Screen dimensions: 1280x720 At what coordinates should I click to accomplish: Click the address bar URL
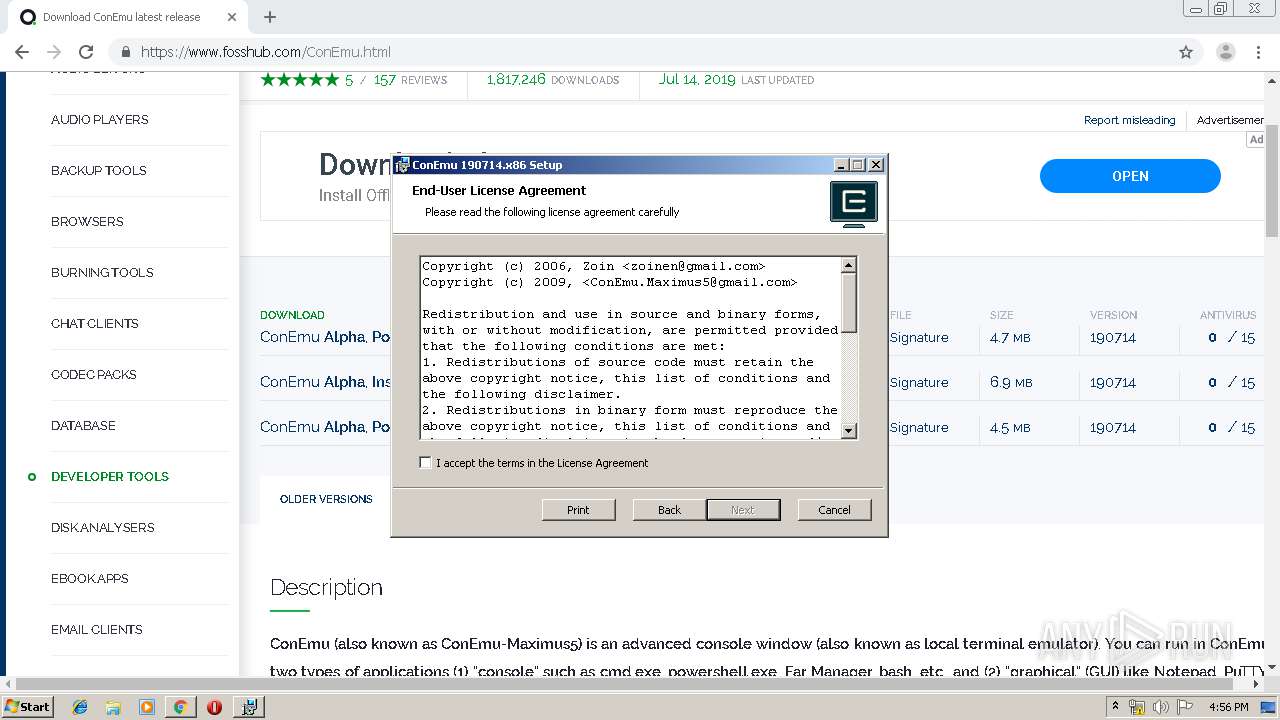(266, 52)
